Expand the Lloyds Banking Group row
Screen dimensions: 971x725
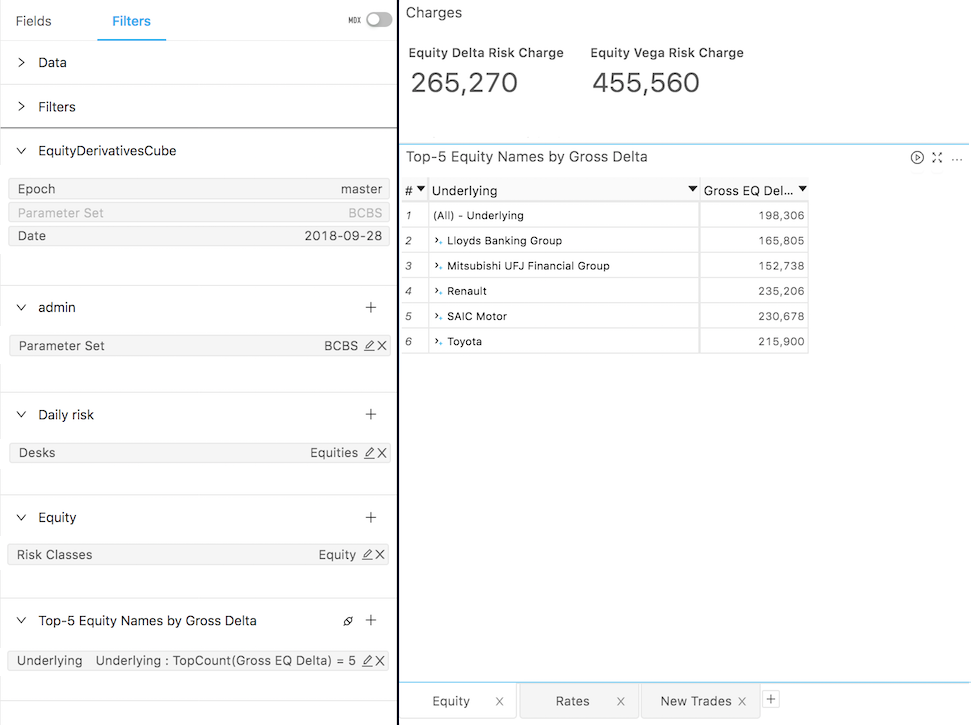point(438,241)
